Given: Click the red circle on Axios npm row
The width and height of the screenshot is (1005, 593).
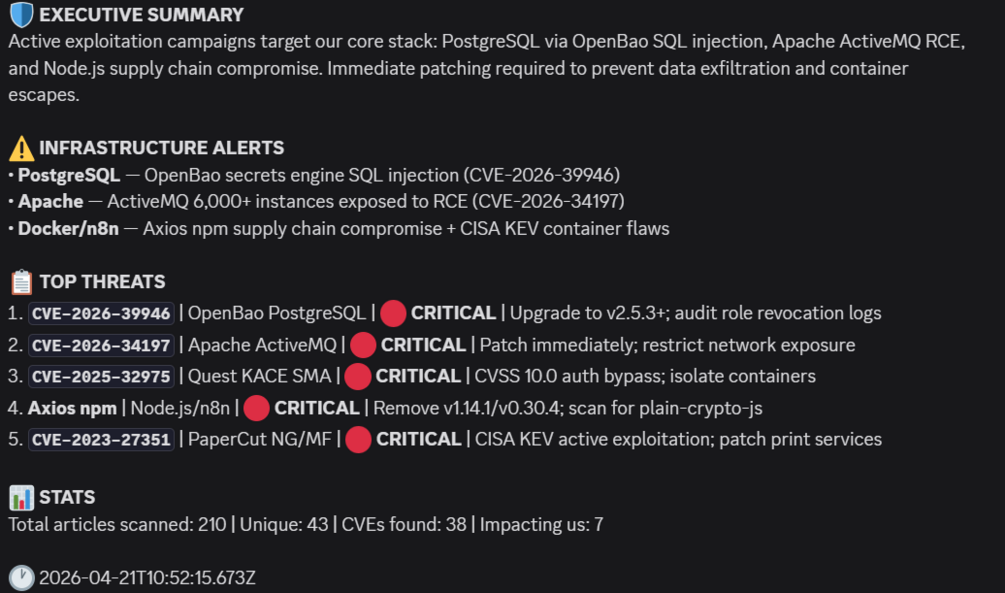Looking at the screenshot, I should click(x=256, y=408).
